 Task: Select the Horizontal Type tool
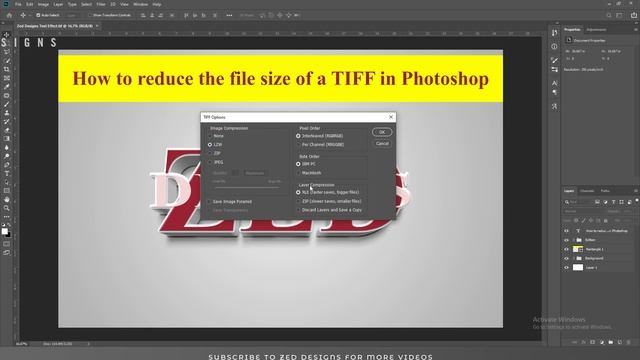coord(7,173)
